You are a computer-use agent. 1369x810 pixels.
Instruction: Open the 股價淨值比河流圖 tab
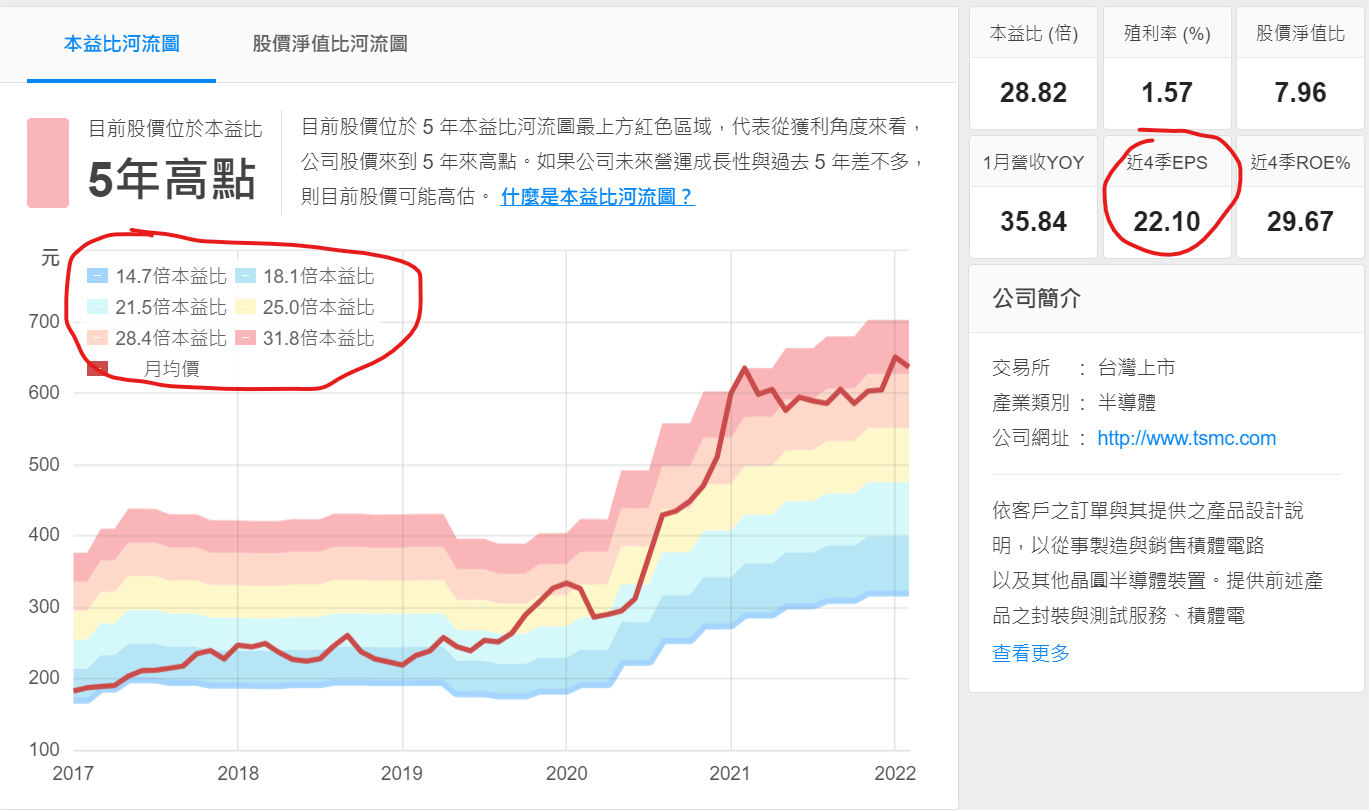pos(330,44)
